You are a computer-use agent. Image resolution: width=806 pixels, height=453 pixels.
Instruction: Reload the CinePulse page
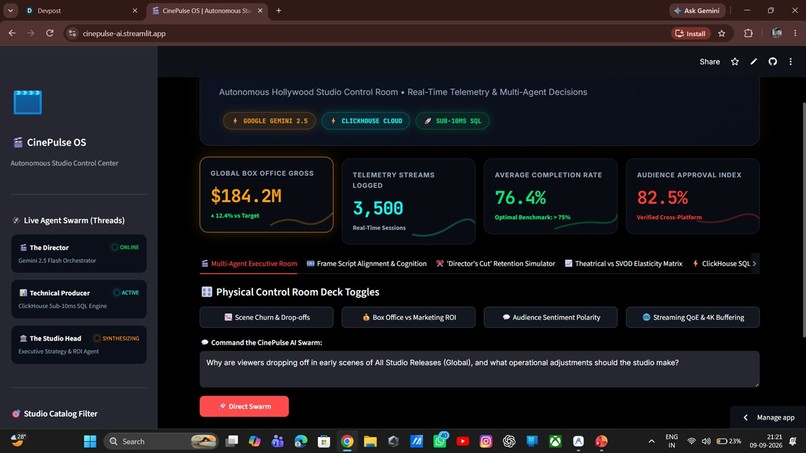pos(50,33)
